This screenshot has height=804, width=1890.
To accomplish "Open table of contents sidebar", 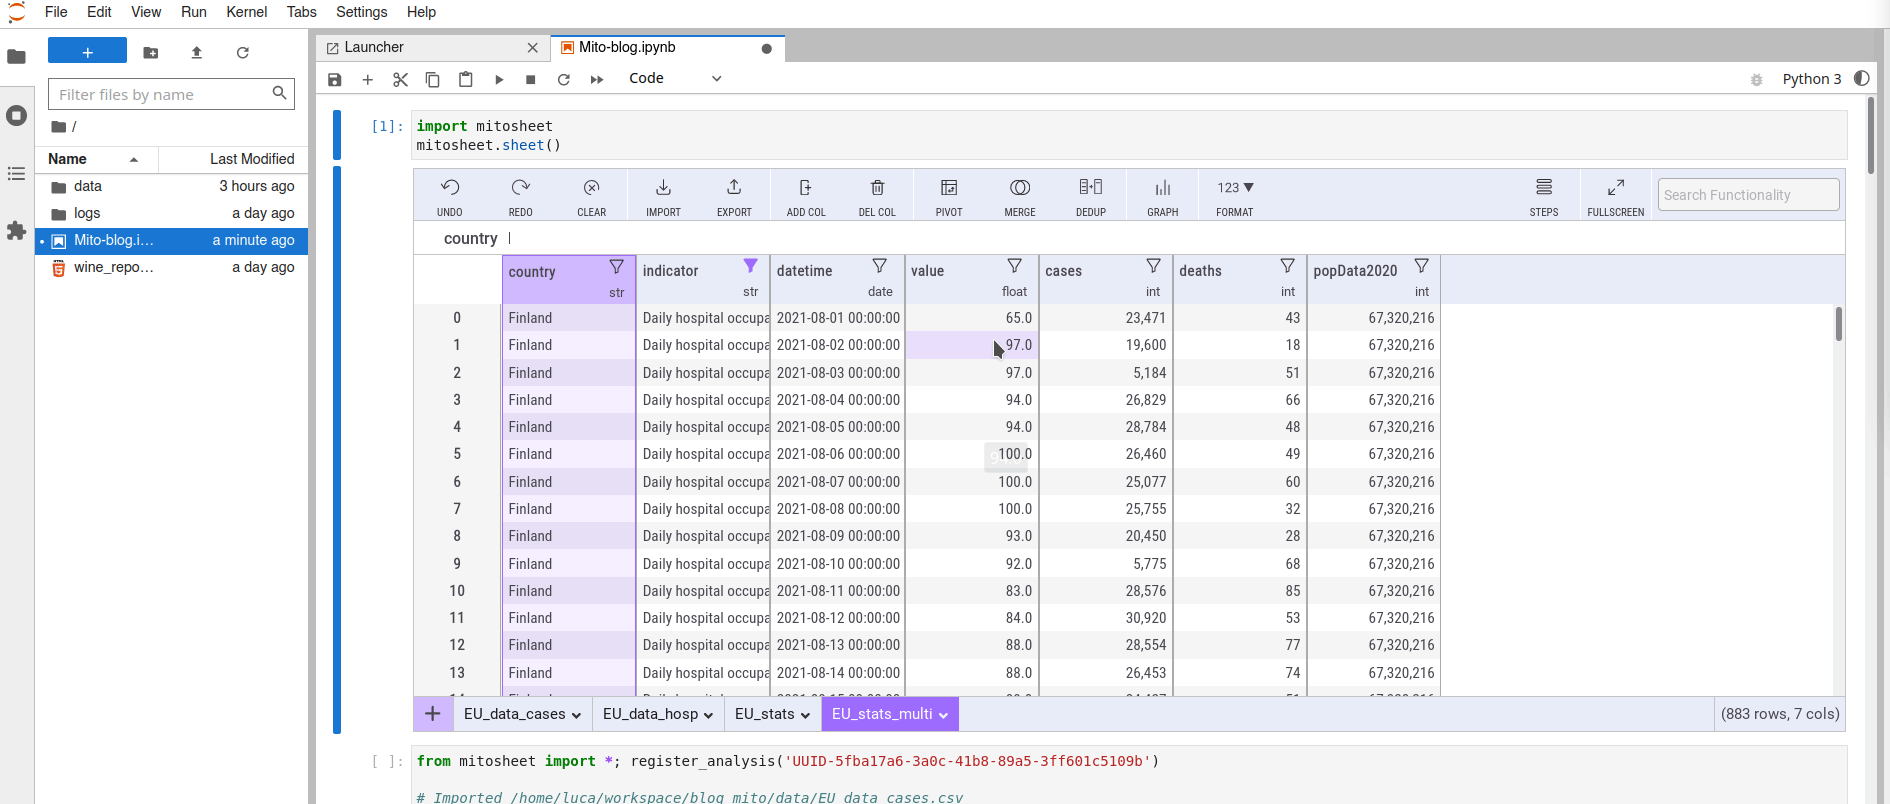I will (17, 174).
